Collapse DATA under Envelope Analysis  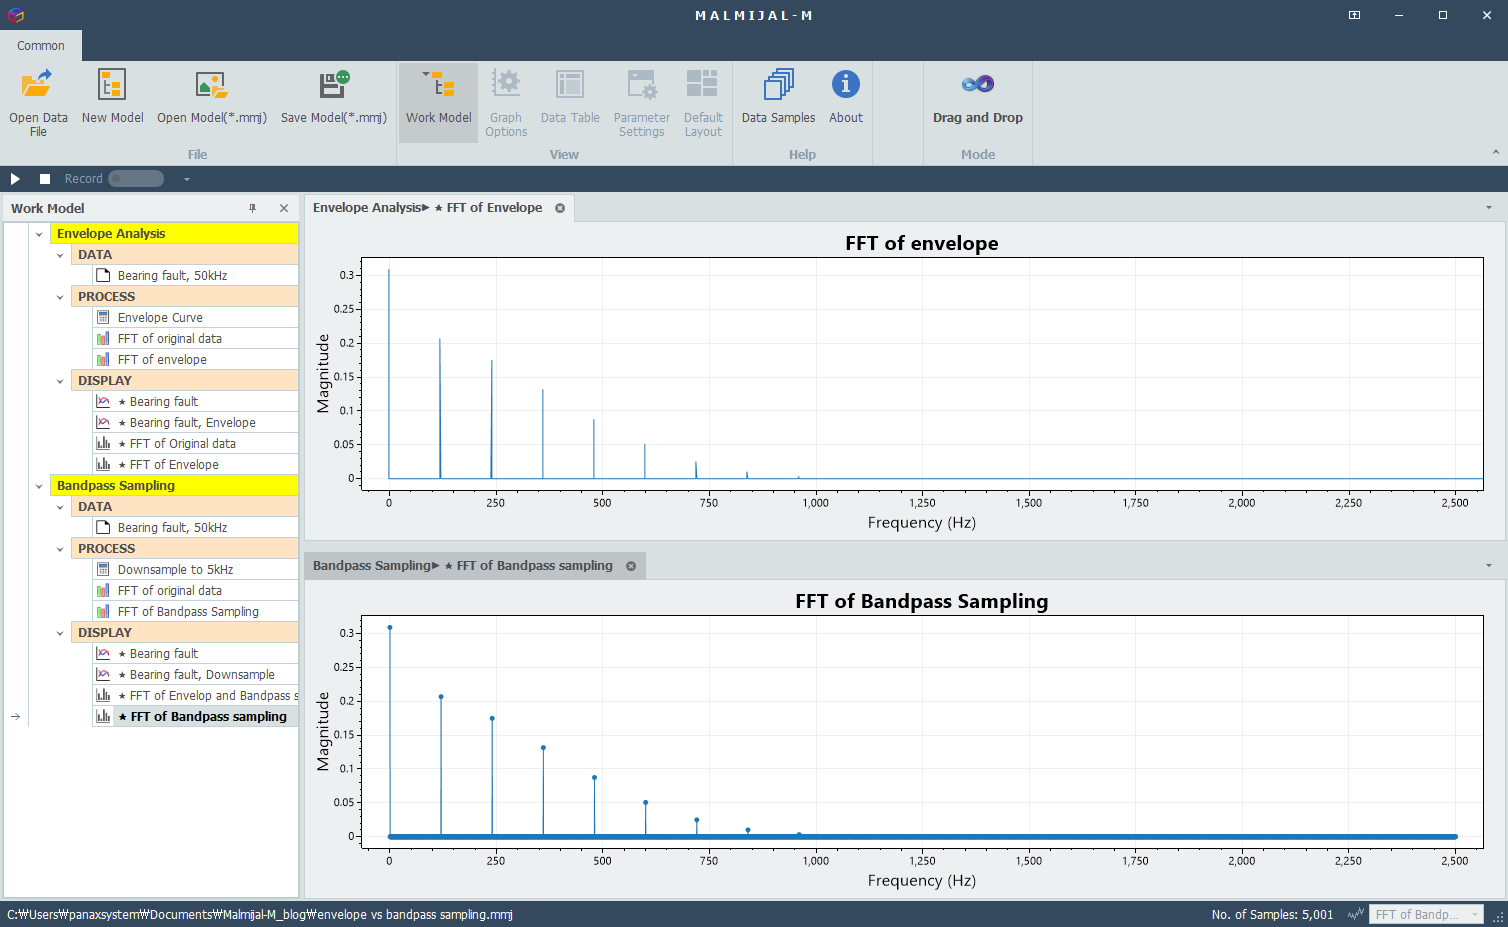pos(60,255)
